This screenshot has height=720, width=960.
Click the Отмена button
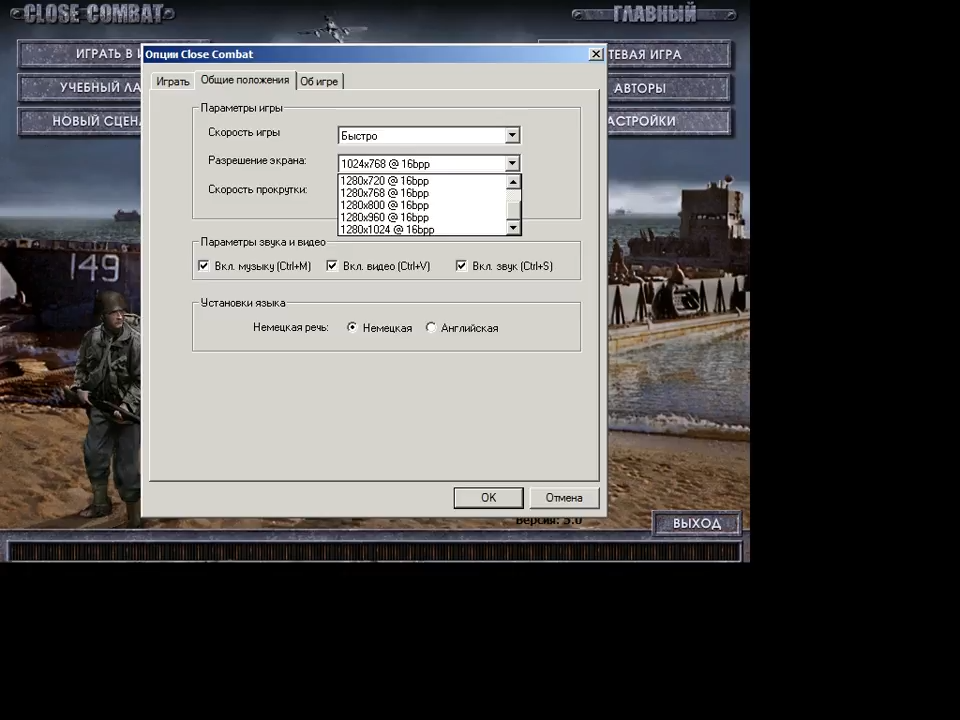click(564, 498)
